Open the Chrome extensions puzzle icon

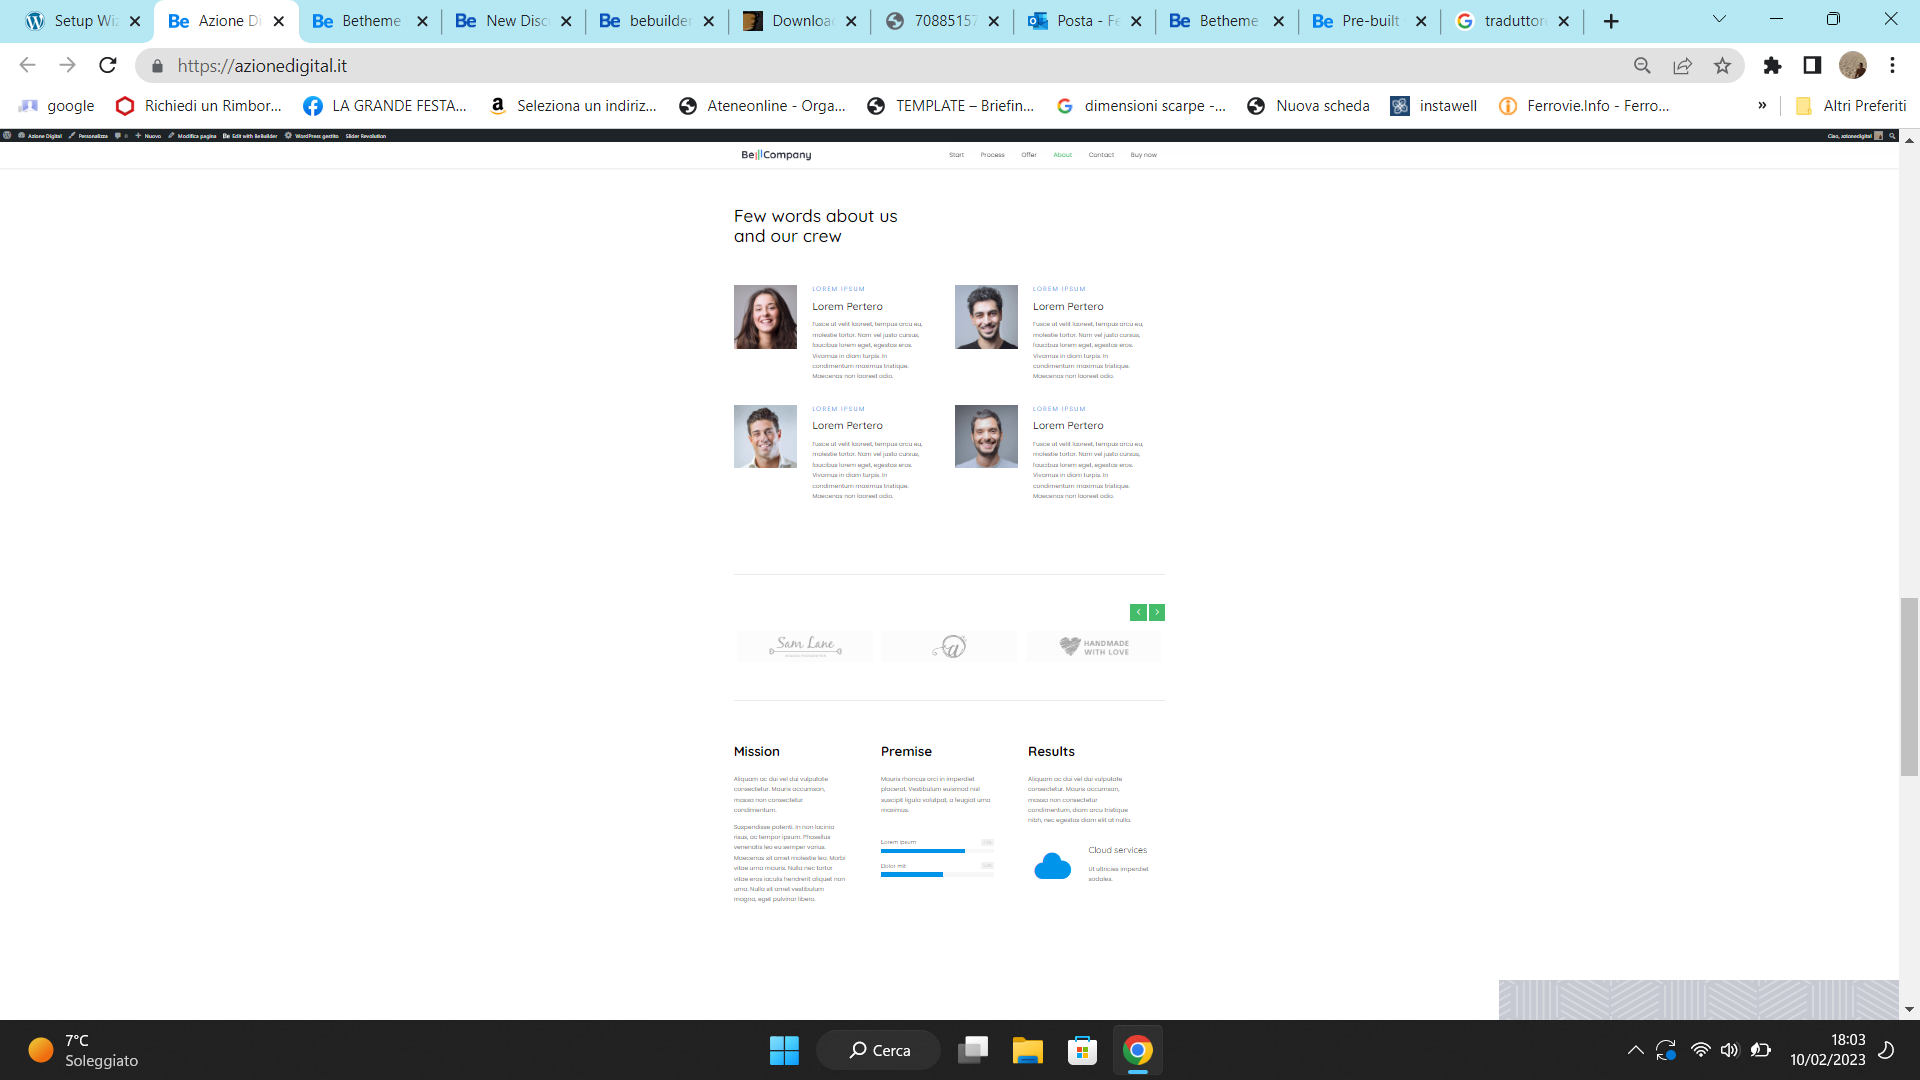(x=1772, y=65)
